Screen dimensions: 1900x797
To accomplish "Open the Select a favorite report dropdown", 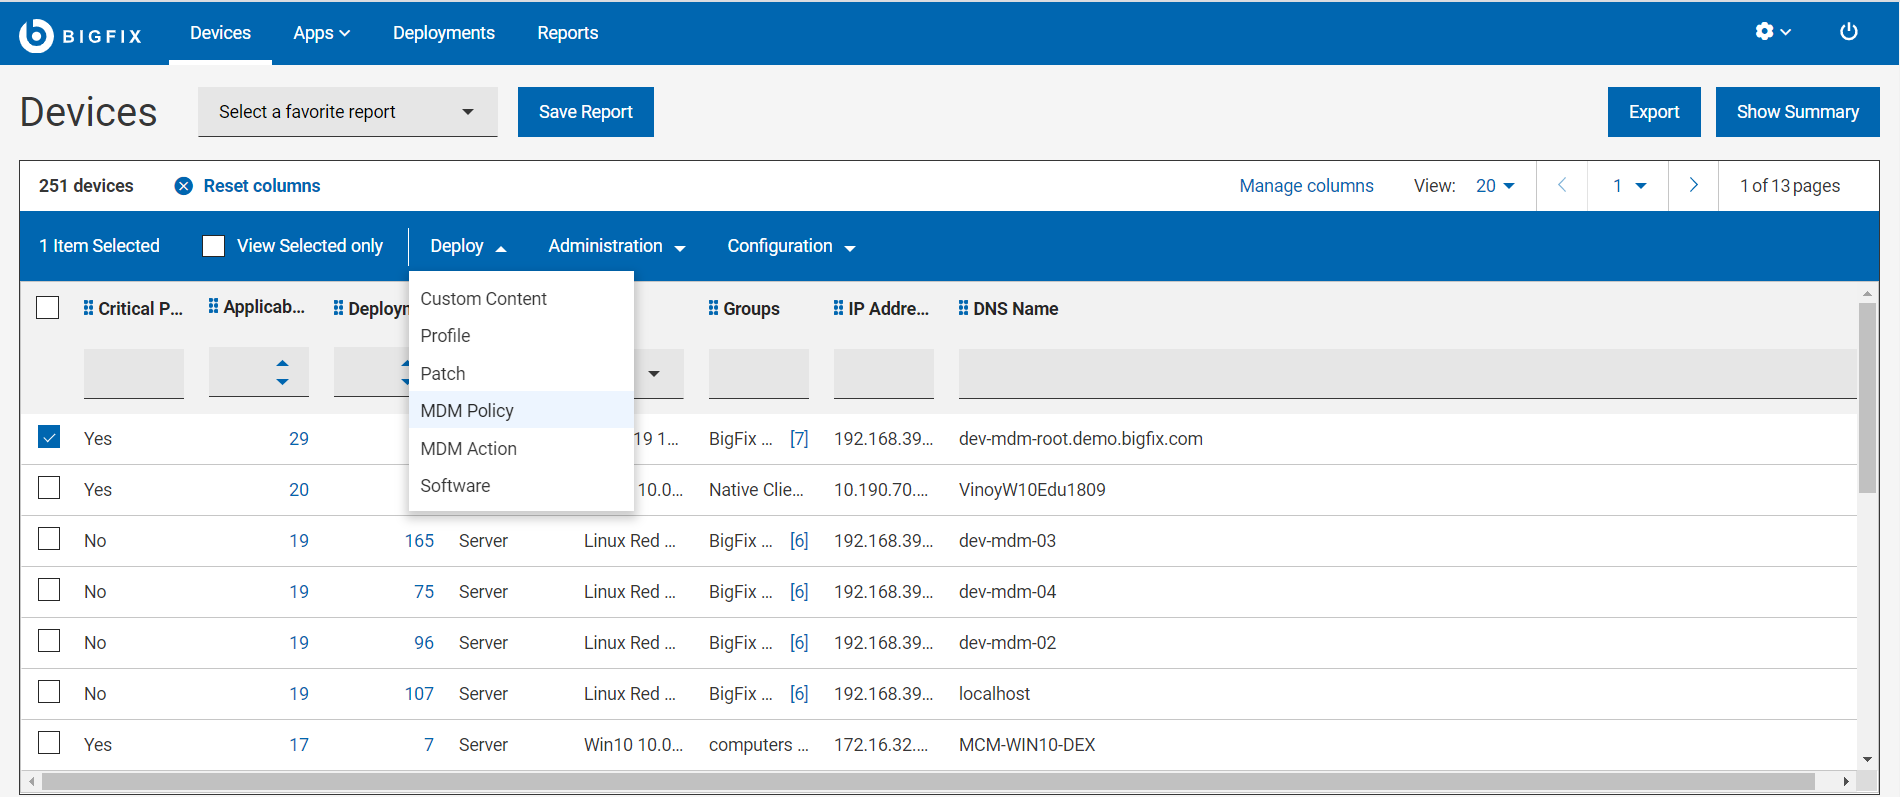I will 347,112.
